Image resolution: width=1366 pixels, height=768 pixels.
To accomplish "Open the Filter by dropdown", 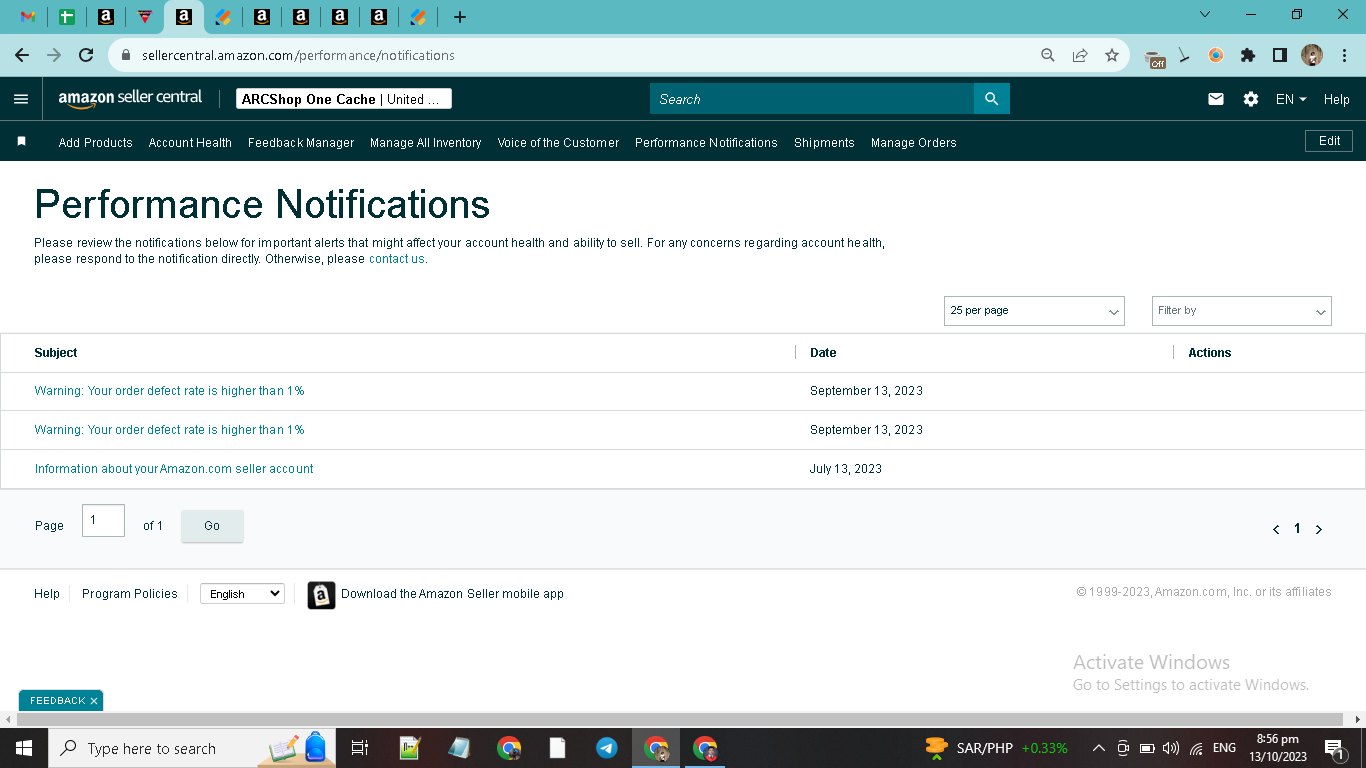I will tap(1242, 311).
